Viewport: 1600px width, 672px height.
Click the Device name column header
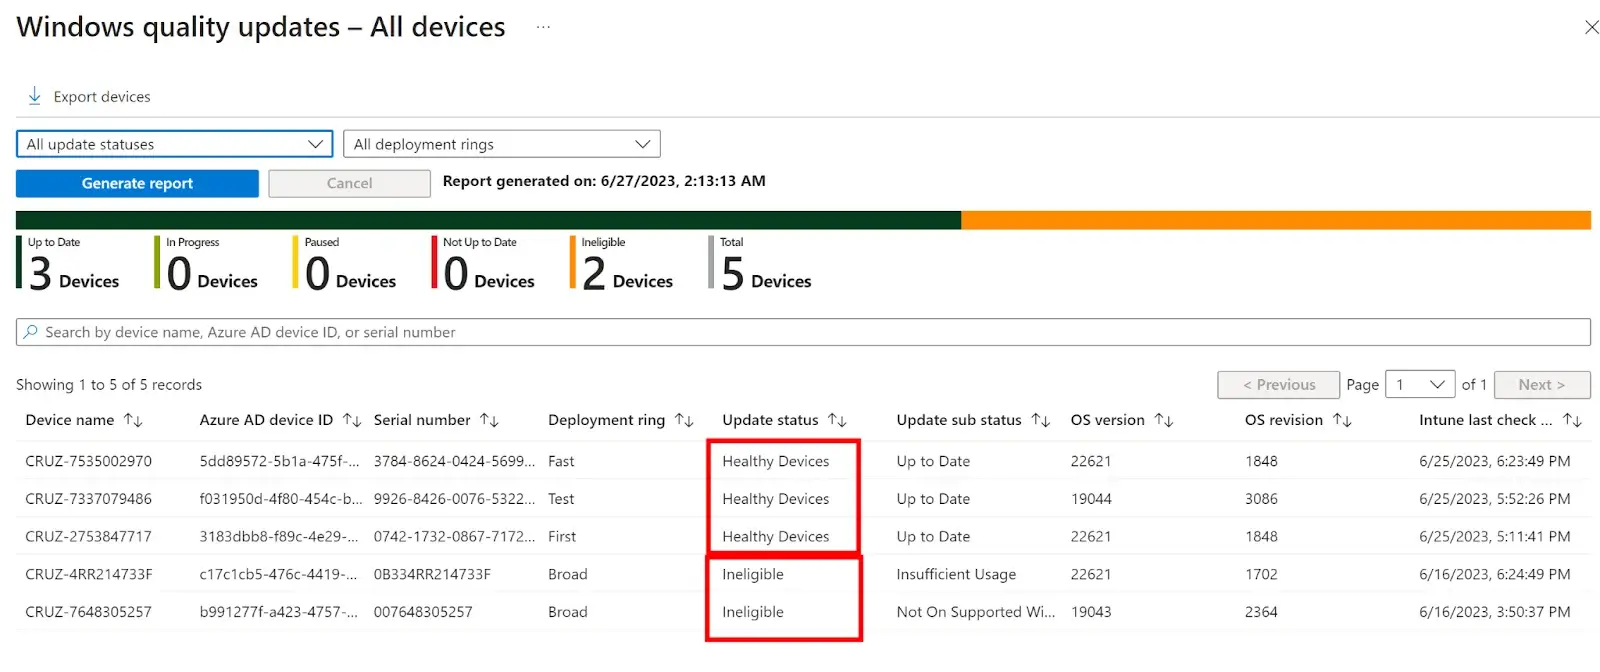click(x=70, y=420)
